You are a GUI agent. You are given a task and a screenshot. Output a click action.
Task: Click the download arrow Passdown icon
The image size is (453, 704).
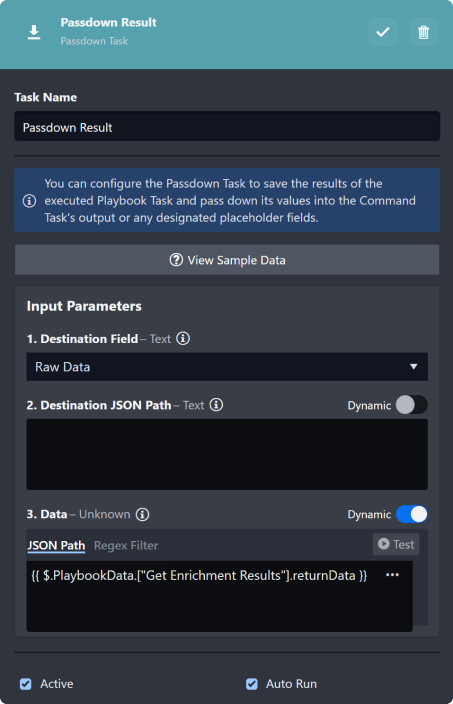[34, 32]
